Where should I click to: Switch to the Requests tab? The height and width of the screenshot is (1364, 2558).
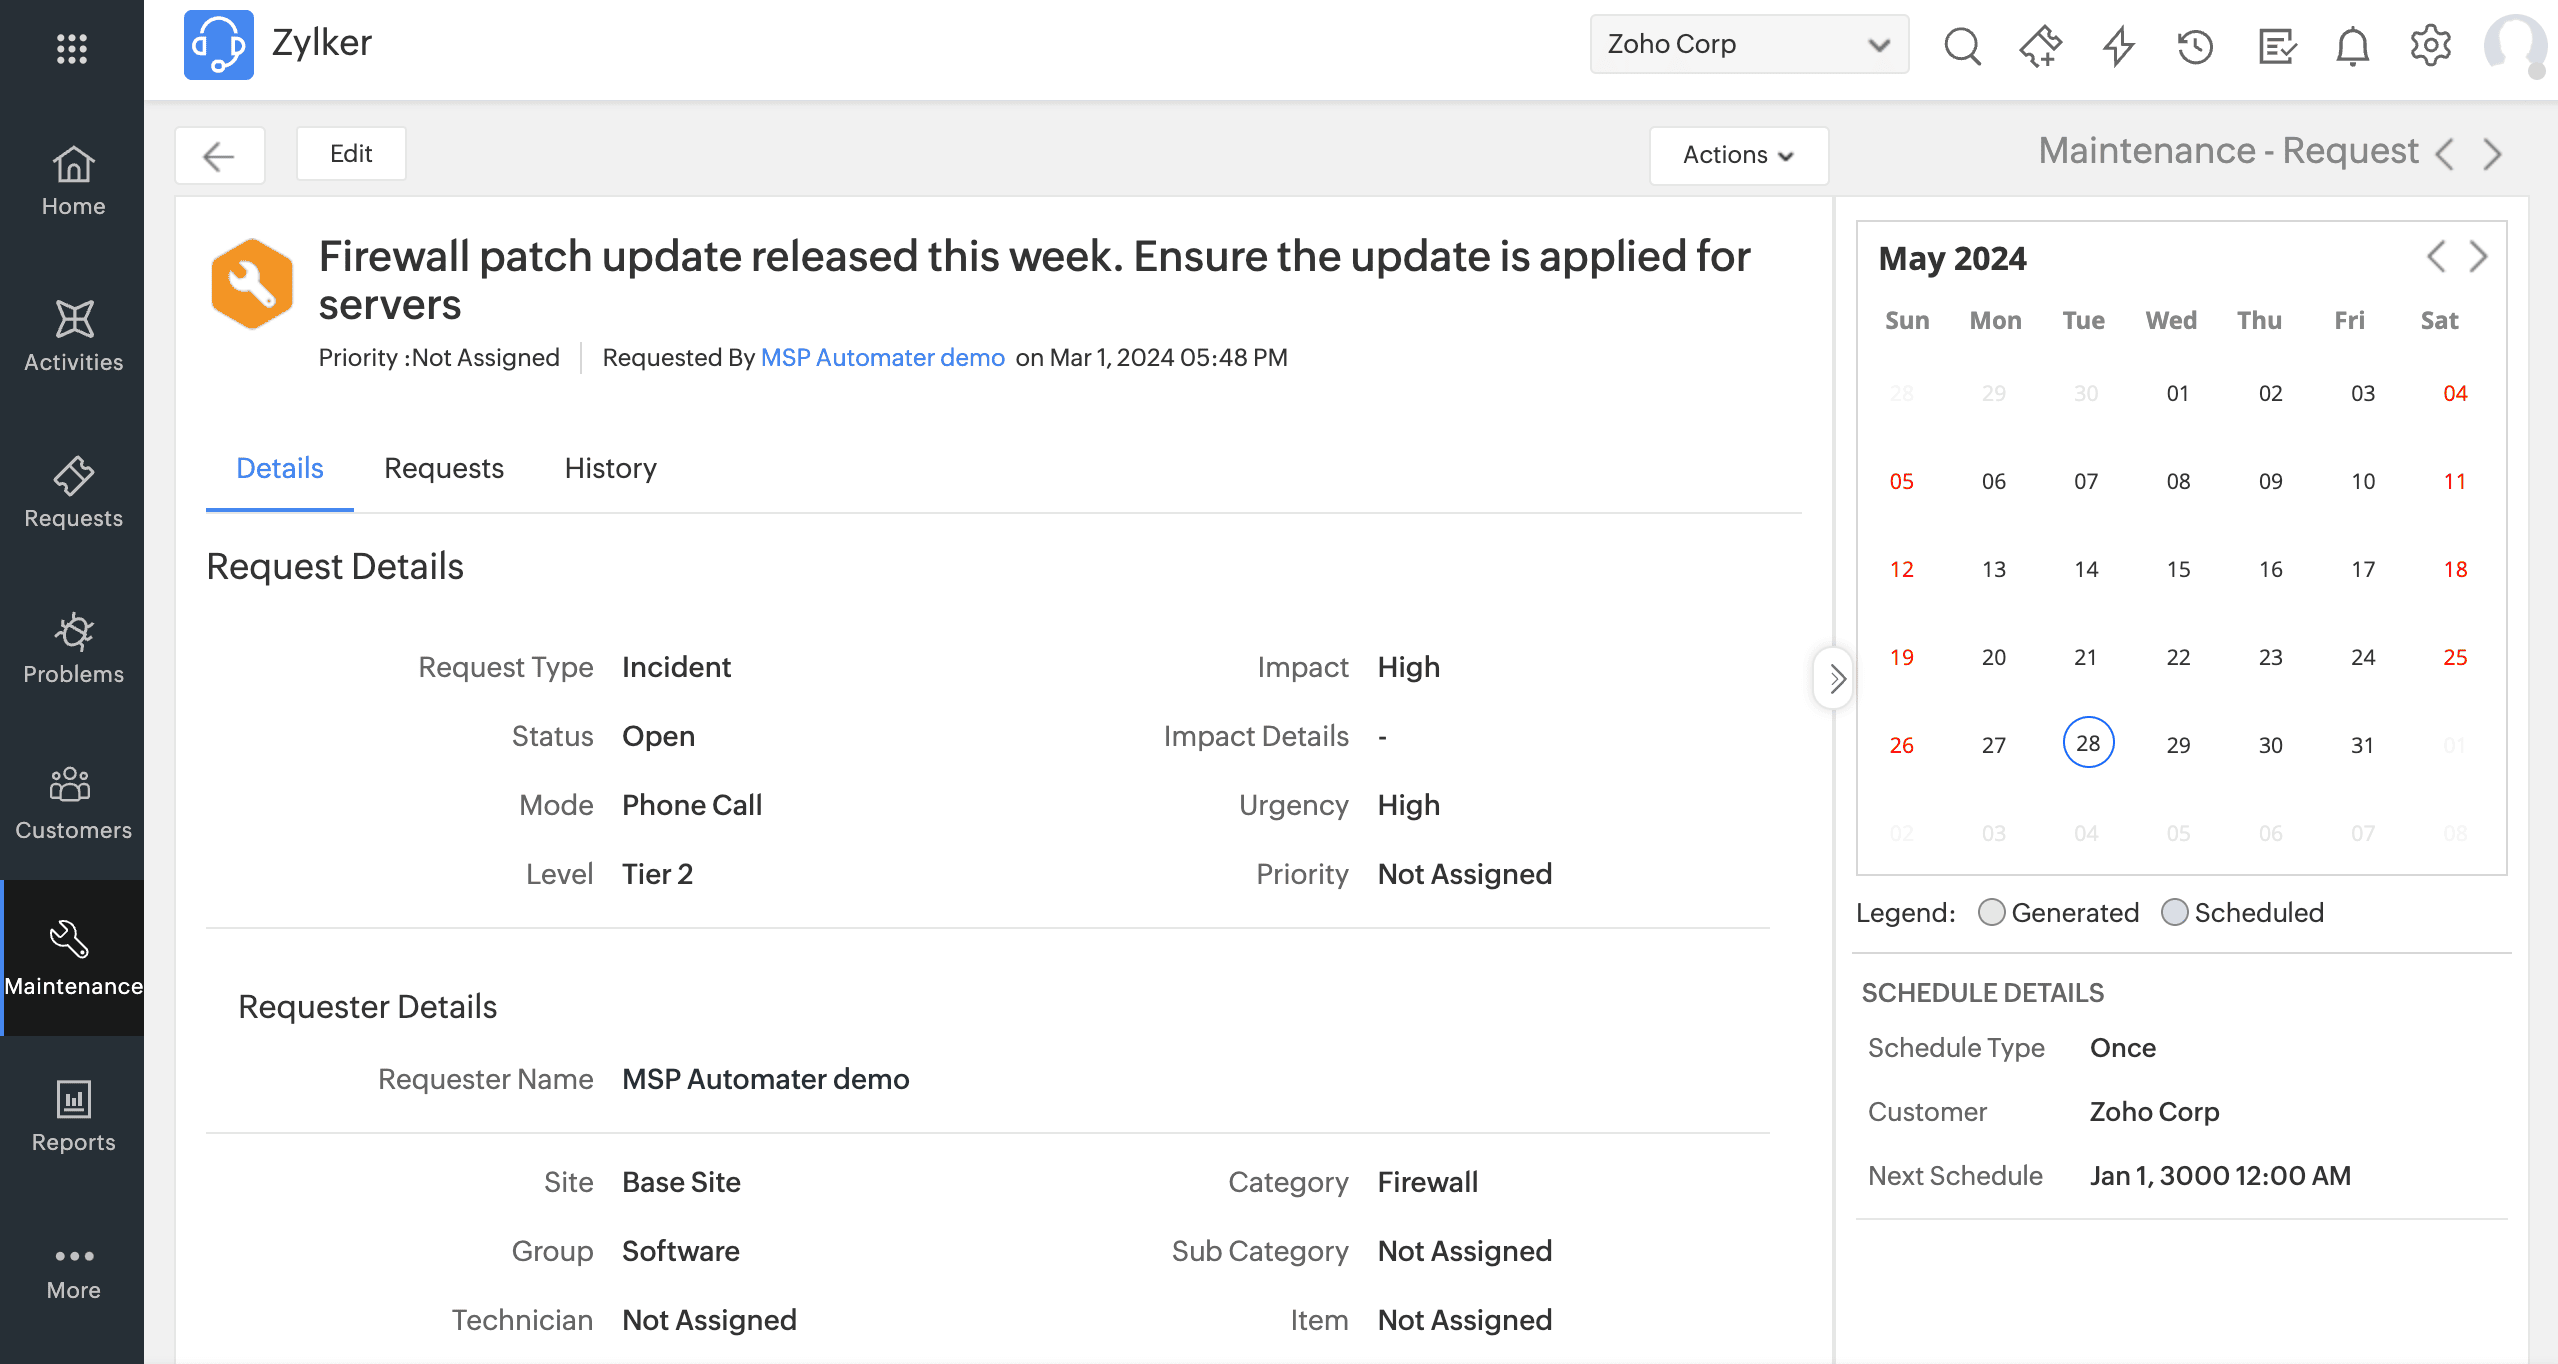click(443, 468)
